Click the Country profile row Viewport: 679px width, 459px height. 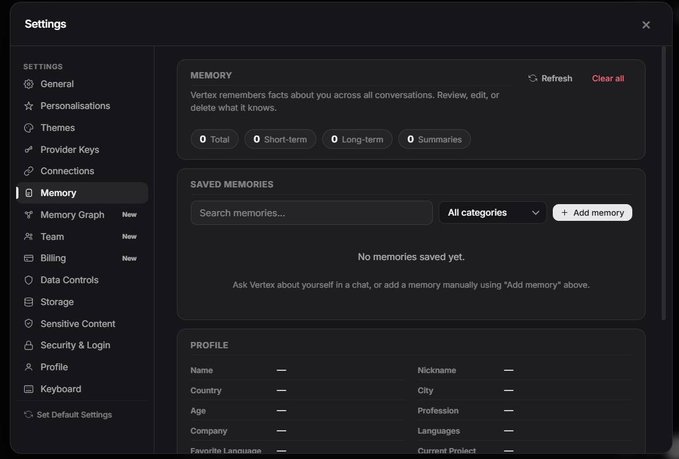coord(297,390)
